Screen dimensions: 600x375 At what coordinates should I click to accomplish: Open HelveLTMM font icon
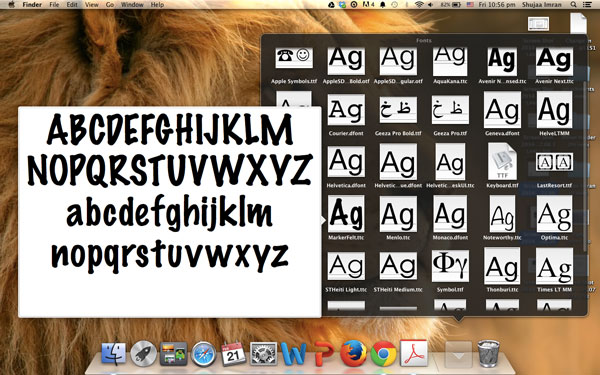[x=554, y=109]
